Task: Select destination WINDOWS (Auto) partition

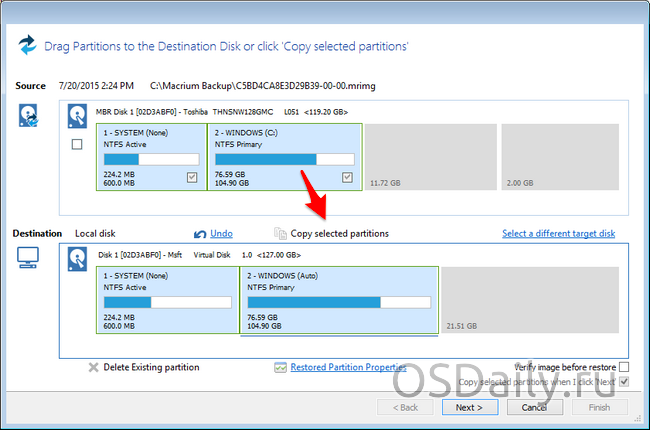Action: (338, 300)
